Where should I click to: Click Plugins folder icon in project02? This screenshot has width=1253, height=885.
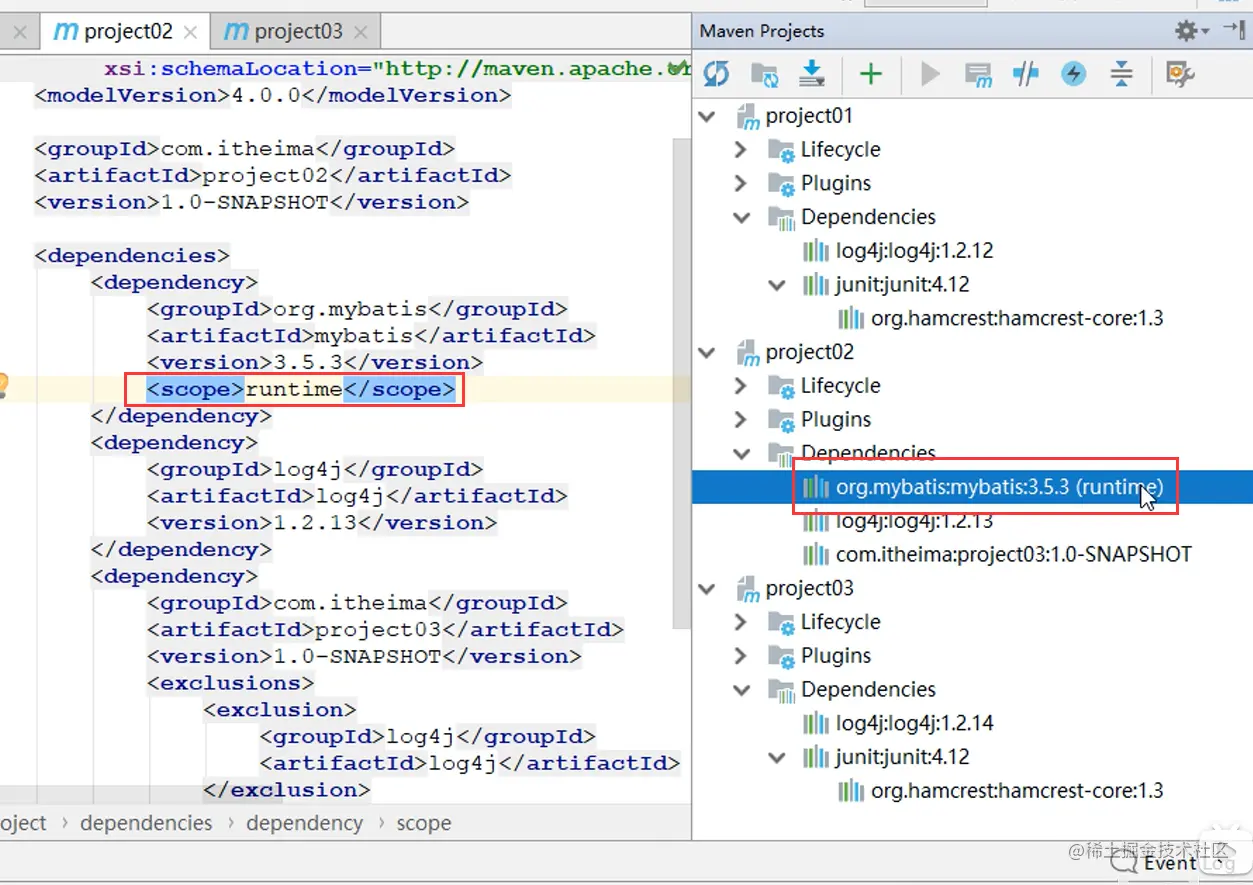click(781, 420)
